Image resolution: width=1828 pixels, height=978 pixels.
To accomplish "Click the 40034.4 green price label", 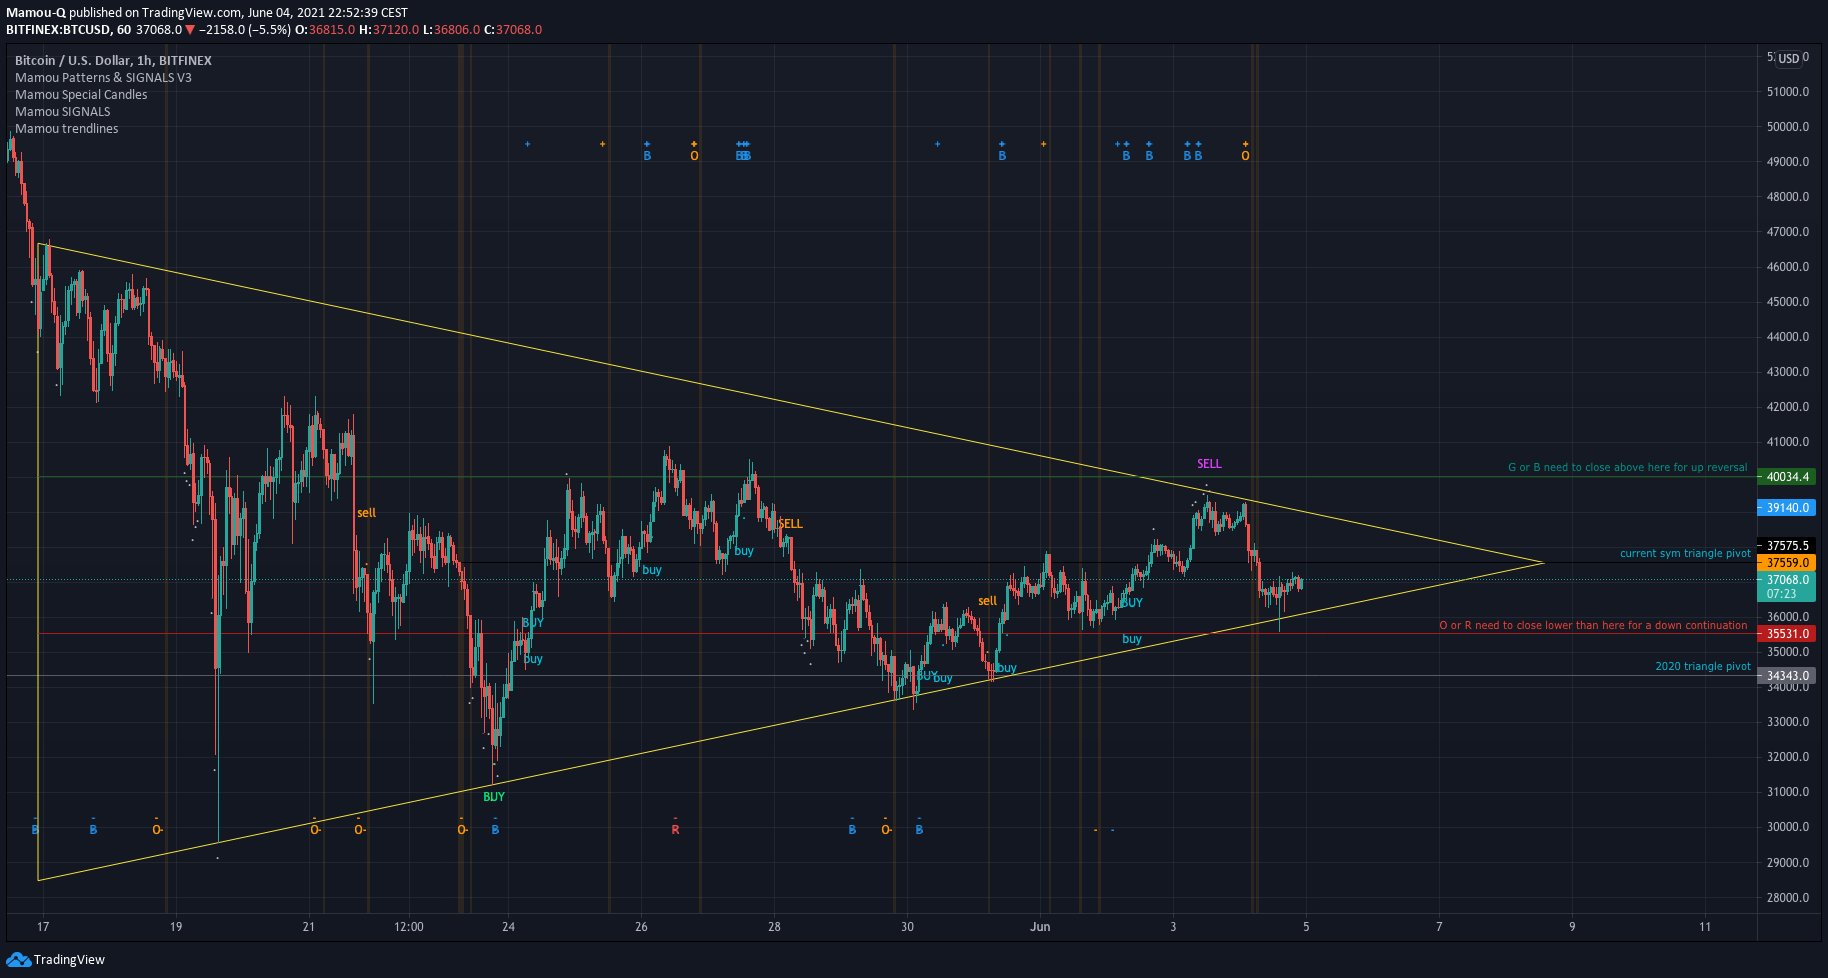I will click(1787, 477).
